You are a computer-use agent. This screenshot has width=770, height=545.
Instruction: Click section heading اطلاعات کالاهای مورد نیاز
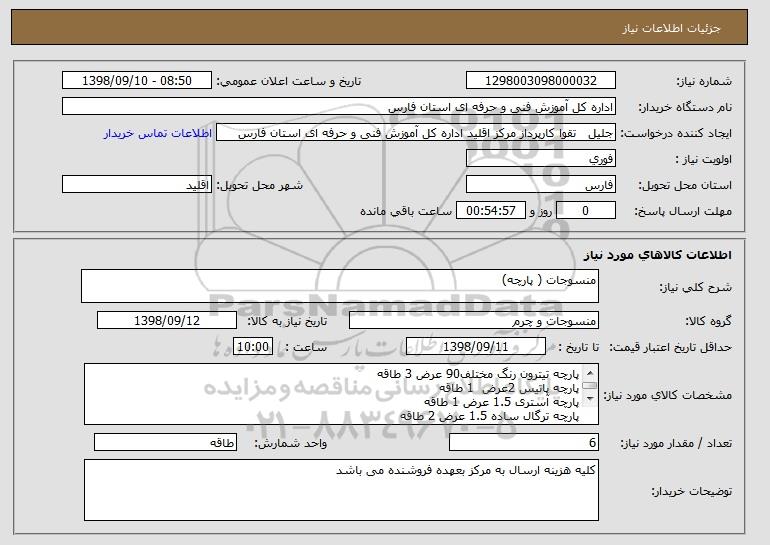658,255
